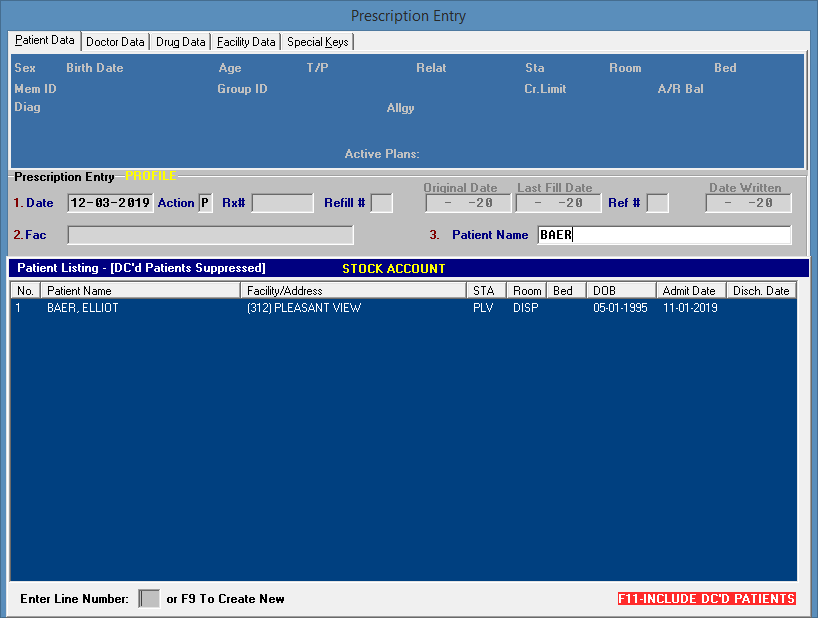
Task: Click F11-Include DC'd Patients button
Action: pyautogui.click(x=706, y=599)
